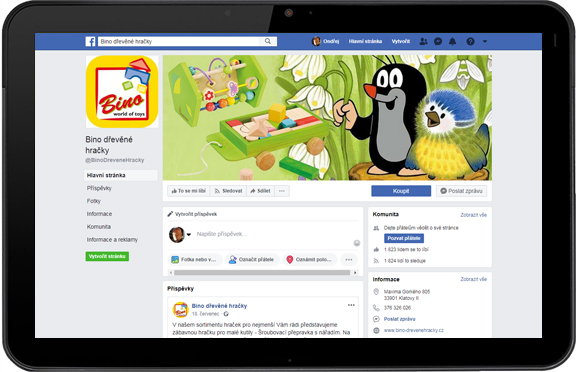Viewport: 576px width, 372px height.
Task: Toggle the To se mi líbí like button
Action: pyautogui.click(x=189, y=191)
